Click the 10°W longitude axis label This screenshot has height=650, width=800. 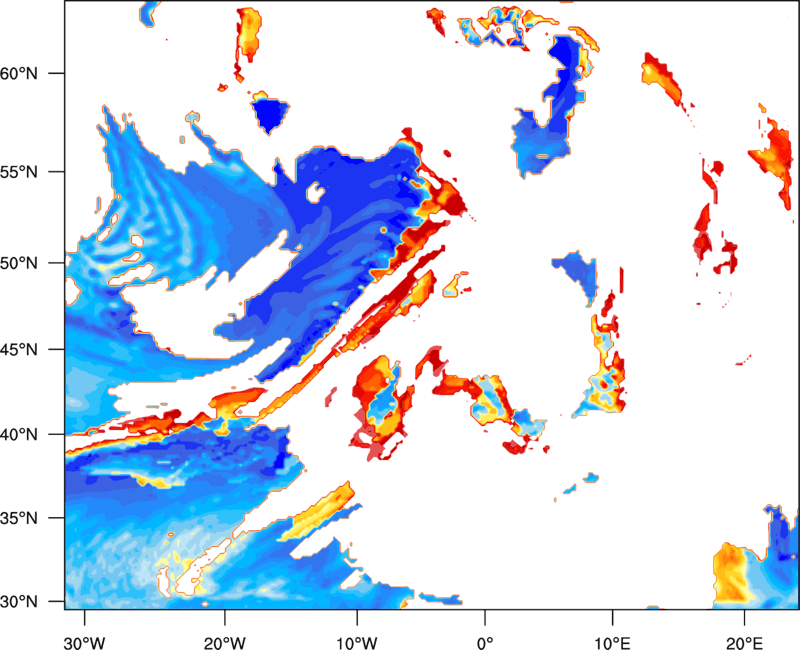pos(357,643)
